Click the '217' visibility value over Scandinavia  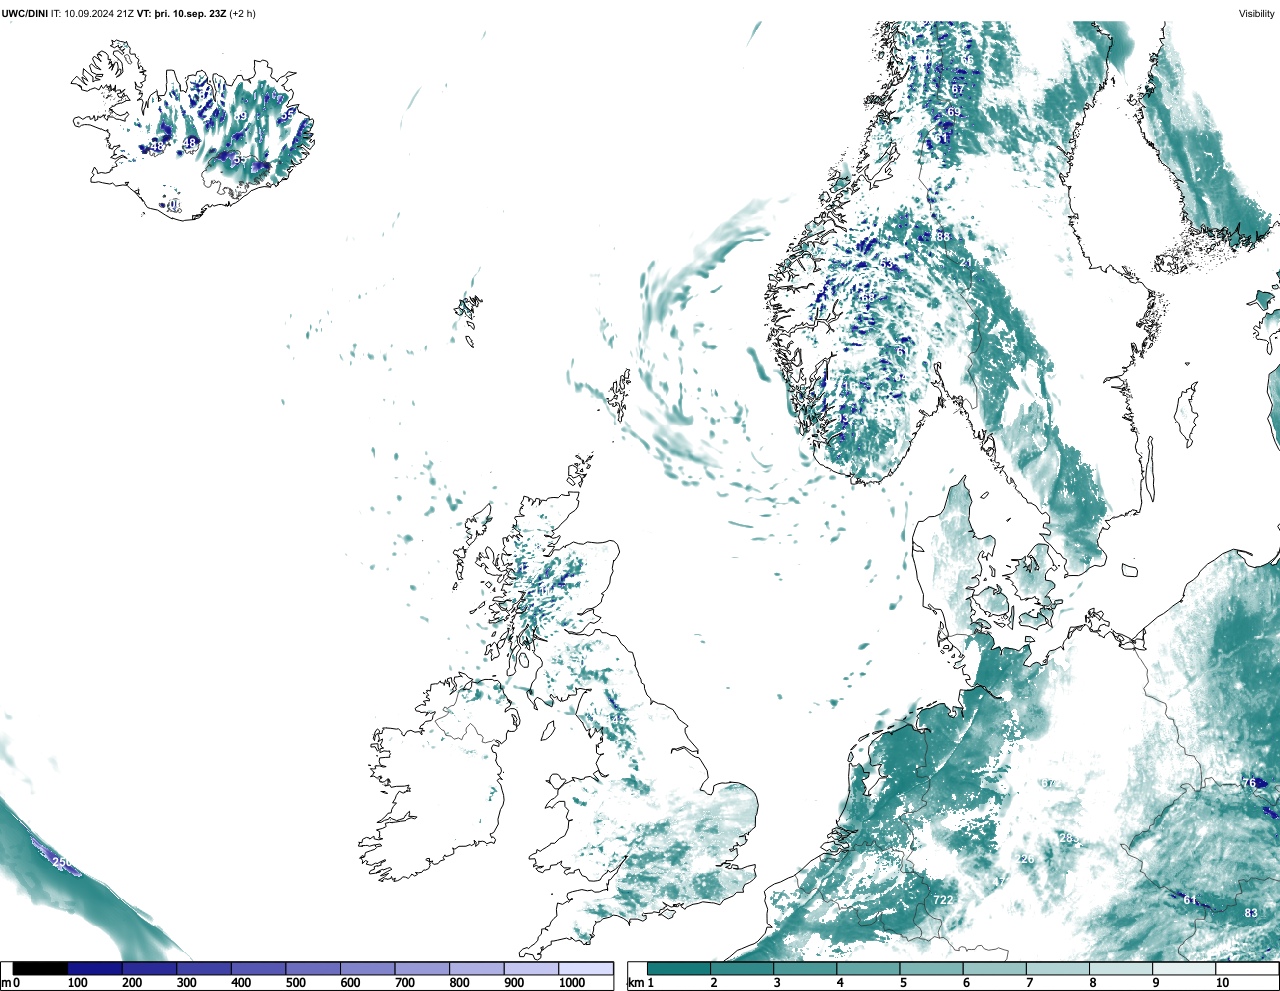click(x=969, y=262)
